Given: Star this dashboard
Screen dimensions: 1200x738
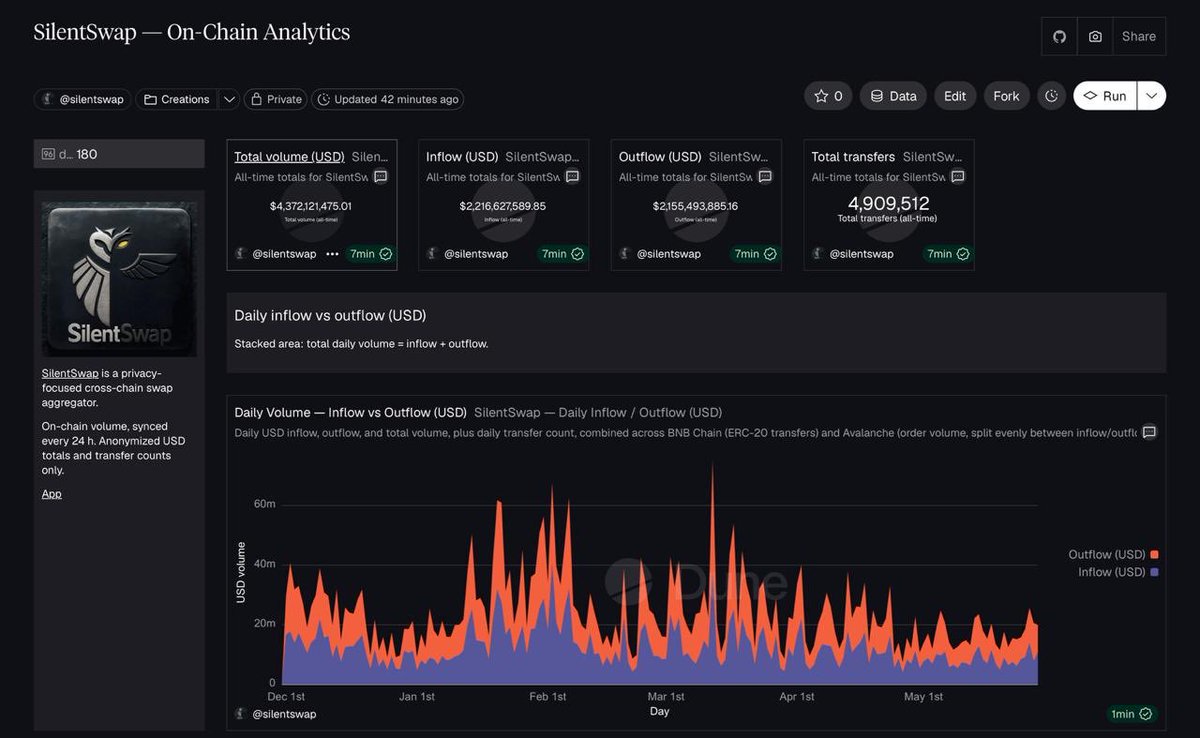Looking at the screenshot, I should coord(828,96).
